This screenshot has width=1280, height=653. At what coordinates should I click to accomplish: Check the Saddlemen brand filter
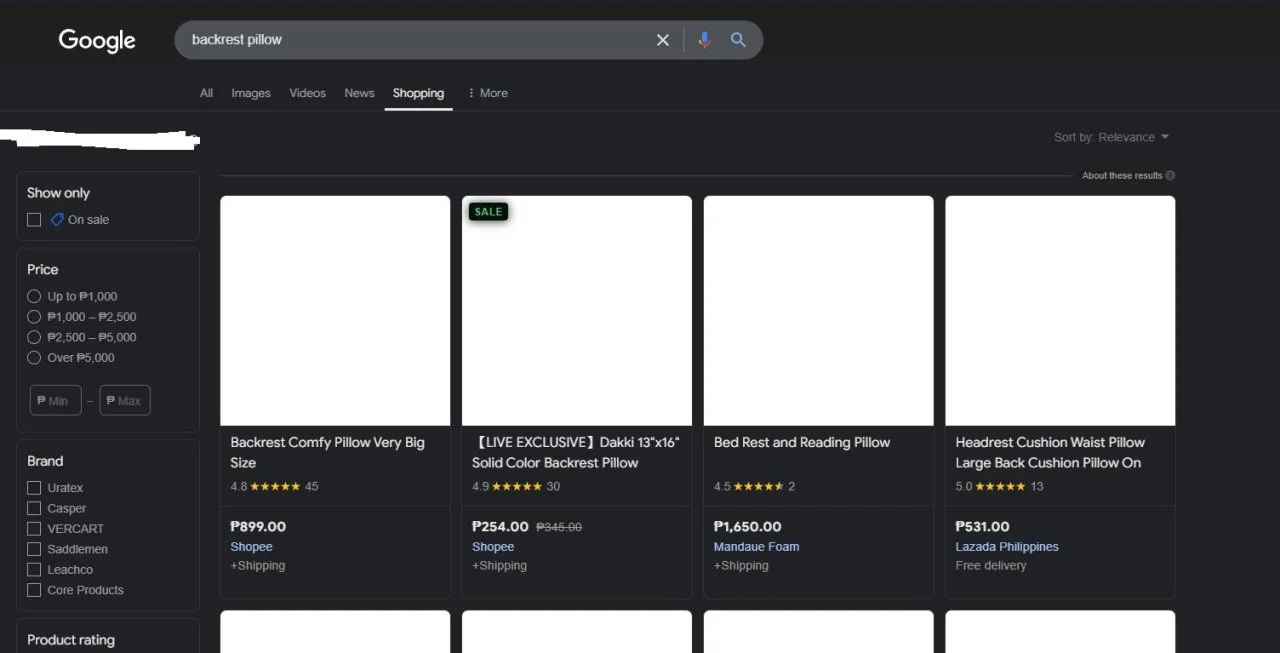(x=34, y=549)
